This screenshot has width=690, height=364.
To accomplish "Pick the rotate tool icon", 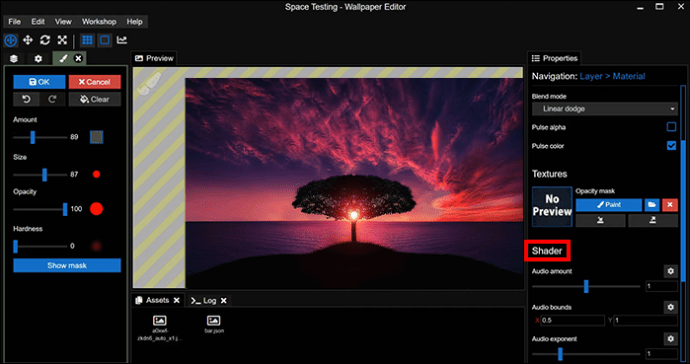I will pyautogui.click(x=45, y=40).
